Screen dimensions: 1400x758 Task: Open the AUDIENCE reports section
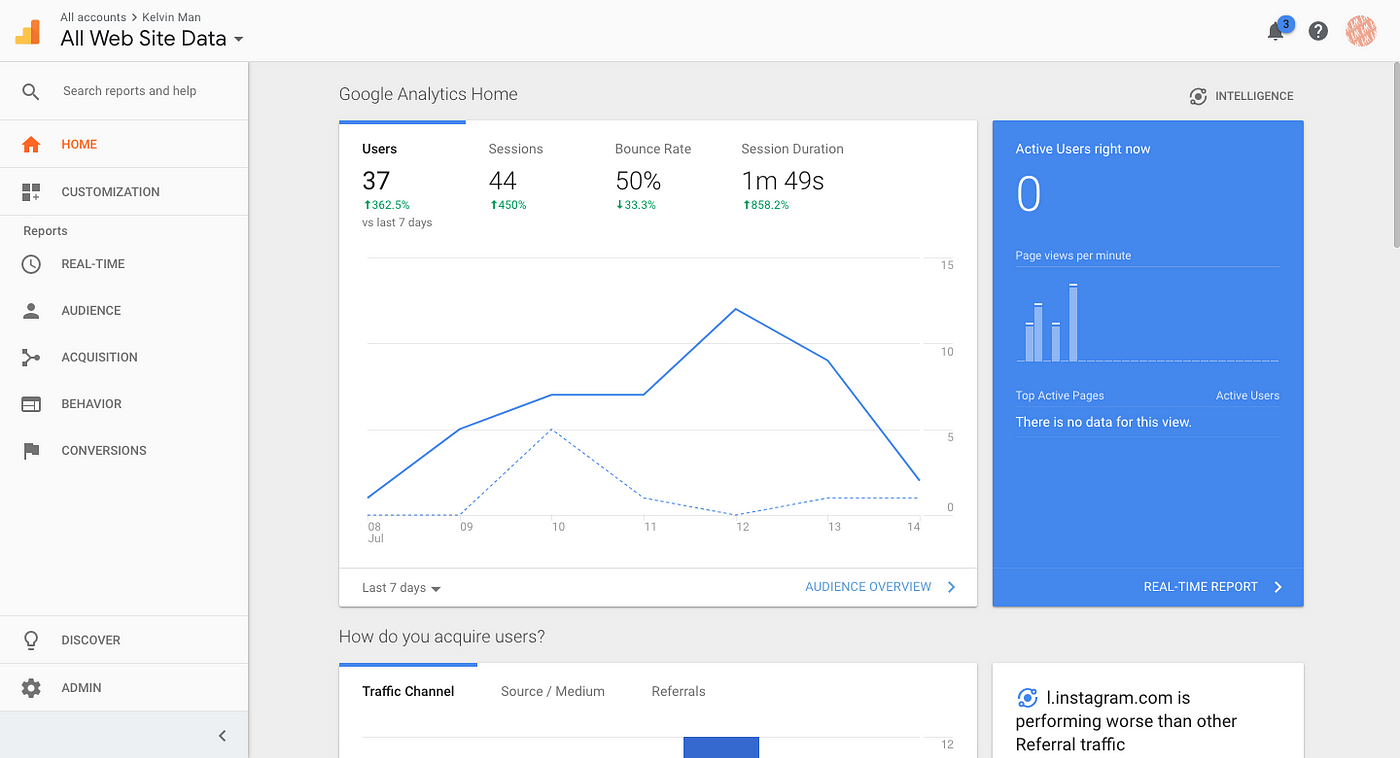124,311
